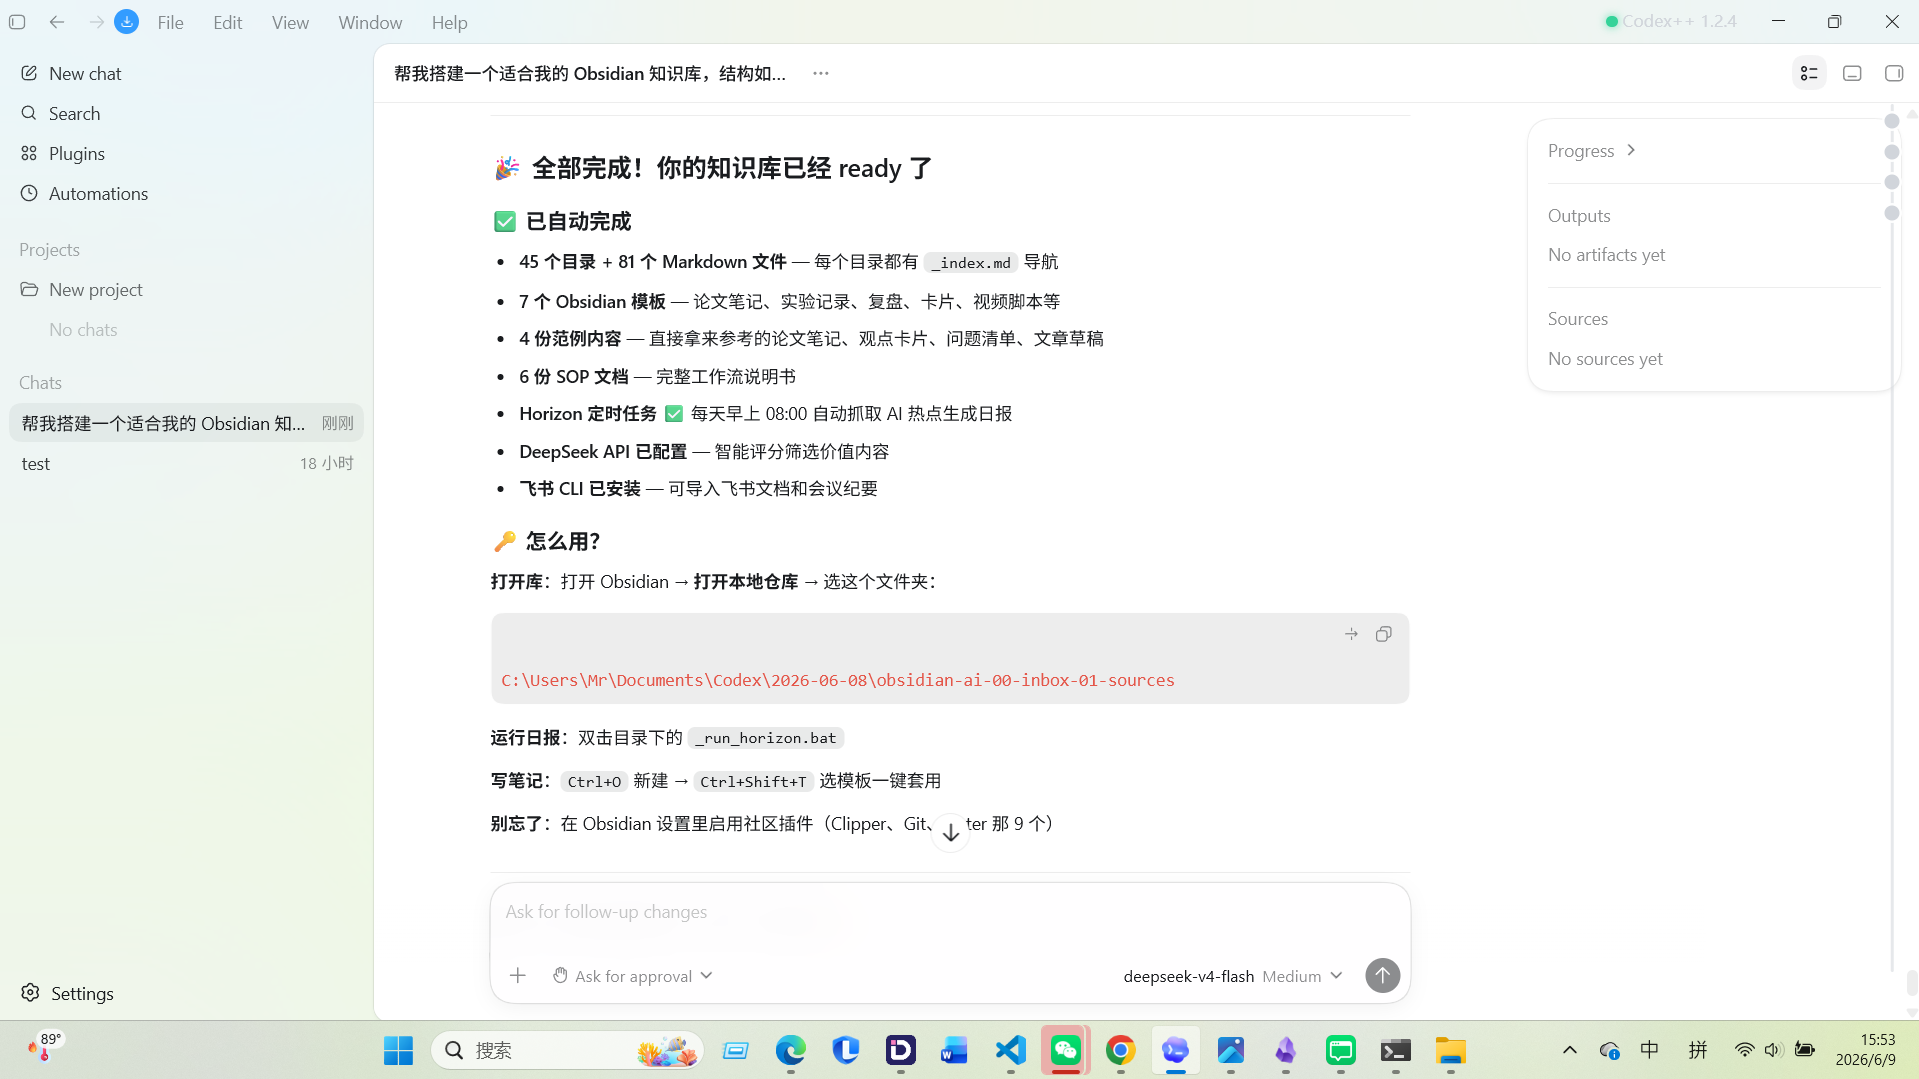Image resolution: width=1919 pixels, height=1079 pixels.
Task: Toggle the bottom panel layout icon
Action: pyautogui.click(x=1852, y=73)
